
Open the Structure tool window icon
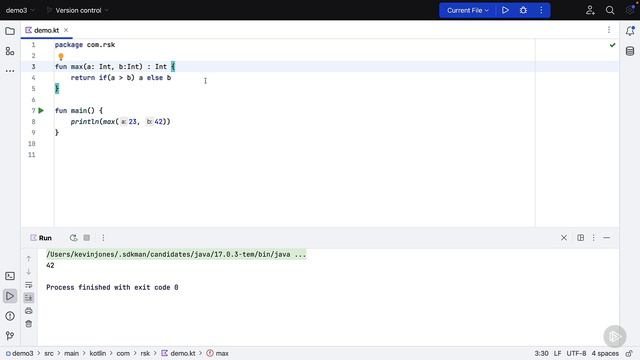tap(10, 51)
